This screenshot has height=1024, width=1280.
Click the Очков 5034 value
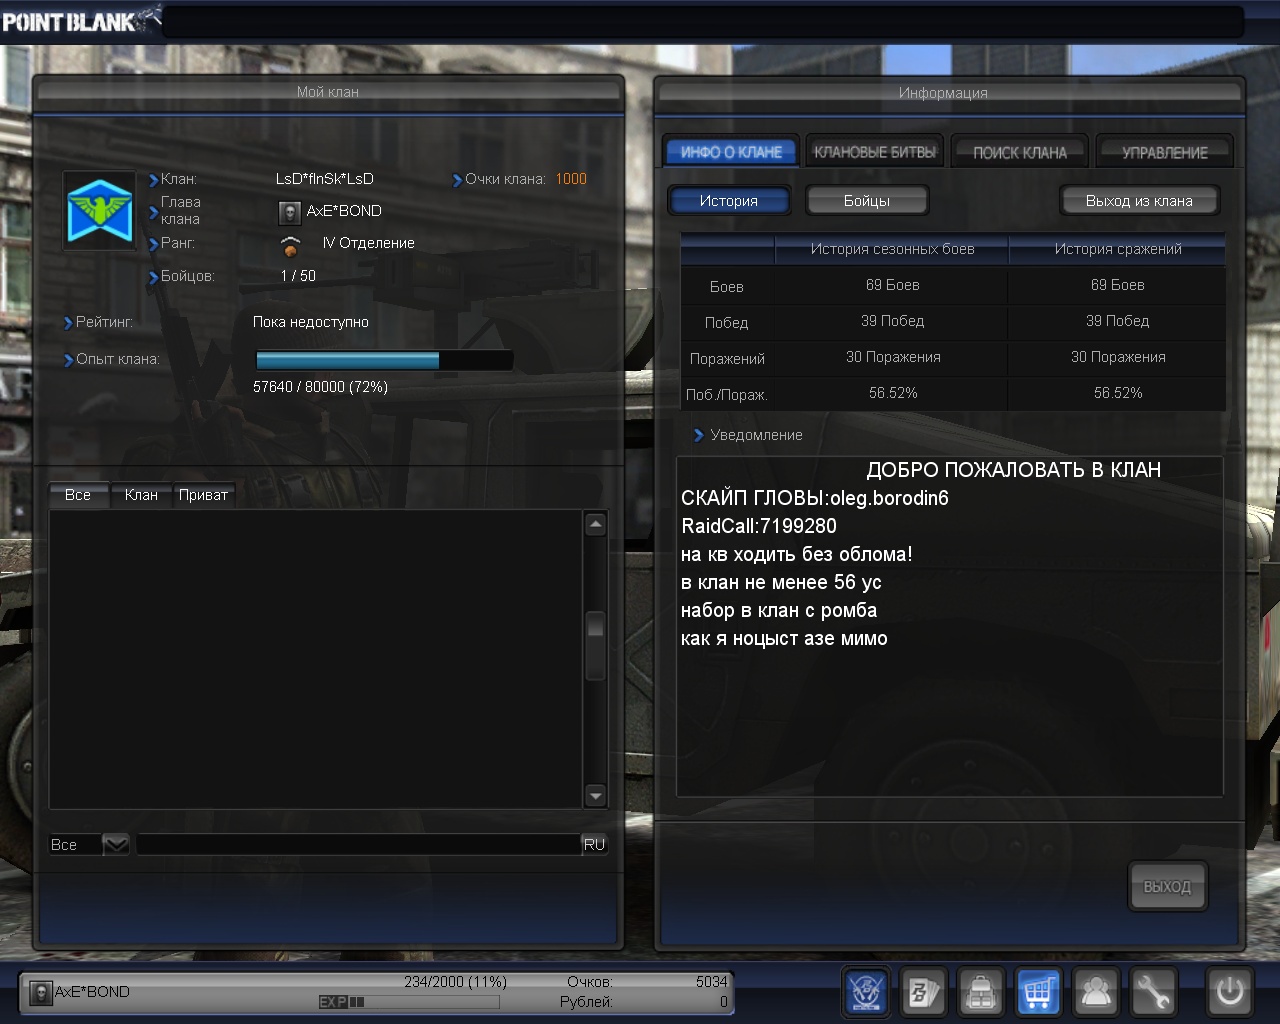[712, 982]
